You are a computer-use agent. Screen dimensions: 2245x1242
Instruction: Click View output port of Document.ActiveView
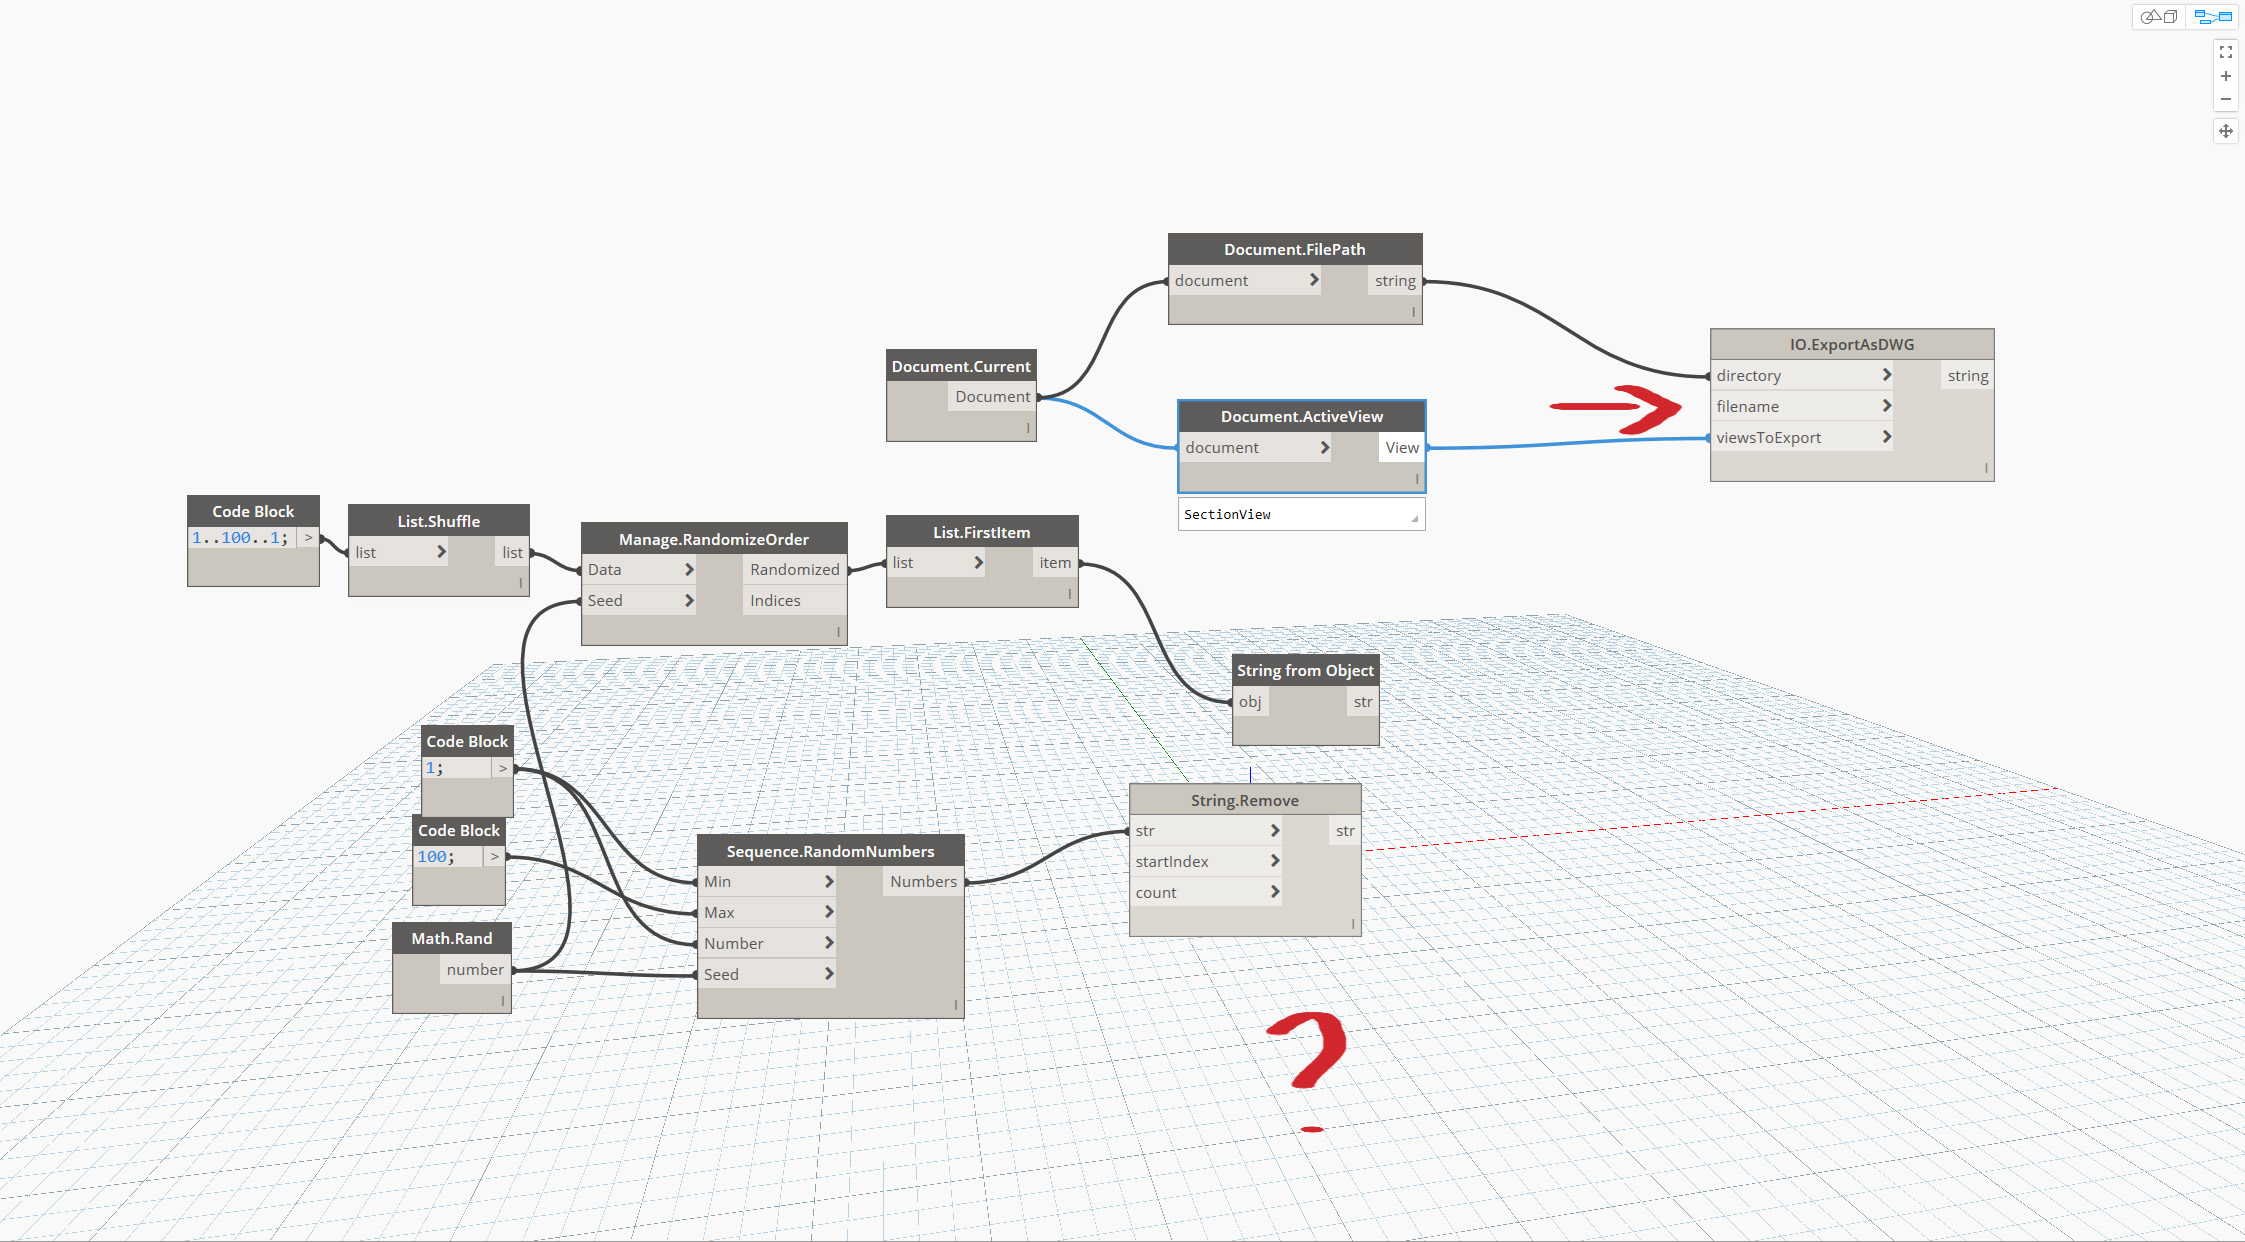pyautogui.click(x=1402, y=448)
